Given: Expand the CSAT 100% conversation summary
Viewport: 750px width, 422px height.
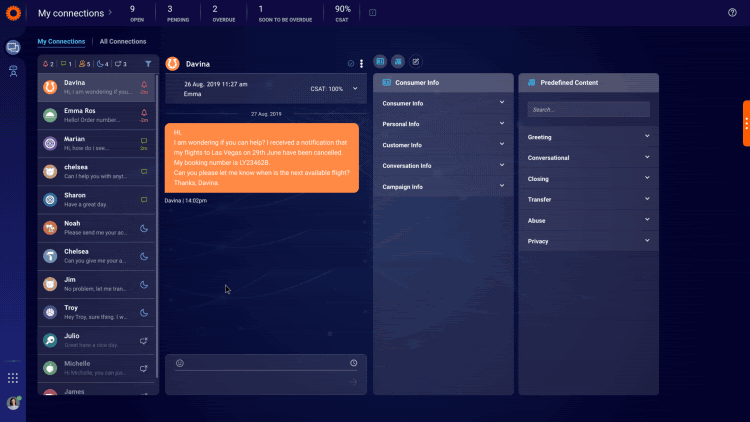Looking at the screenshot, I should click(355, 89).
